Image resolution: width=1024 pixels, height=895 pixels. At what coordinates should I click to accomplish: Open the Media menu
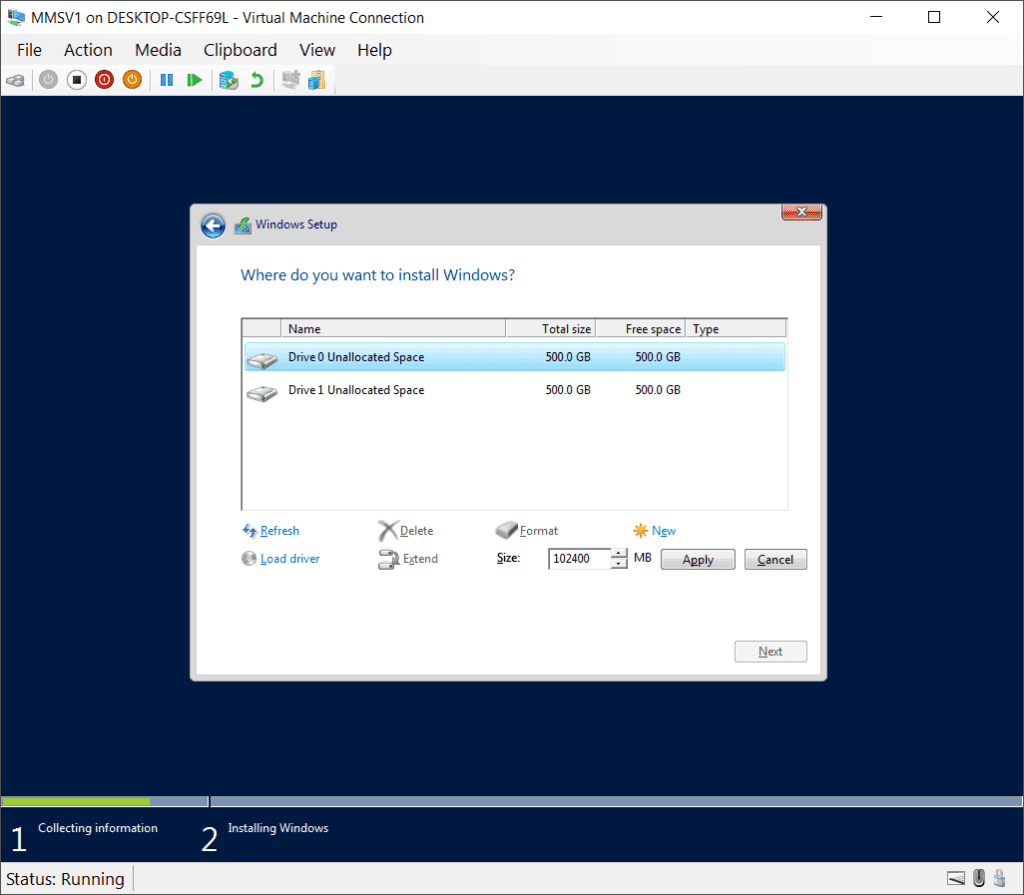coord(158,50)
